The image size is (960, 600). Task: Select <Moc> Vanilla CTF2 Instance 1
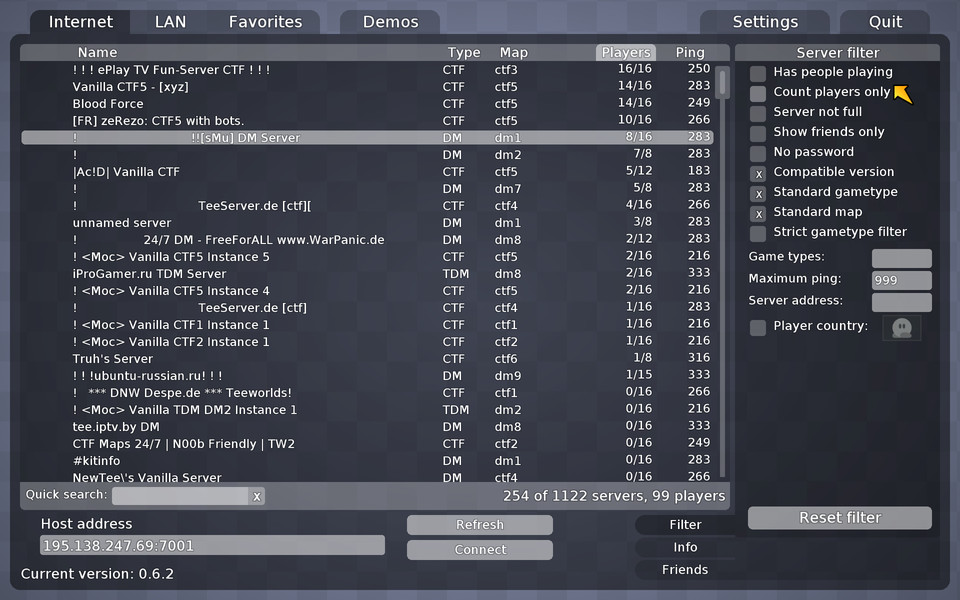click(367, 342)
